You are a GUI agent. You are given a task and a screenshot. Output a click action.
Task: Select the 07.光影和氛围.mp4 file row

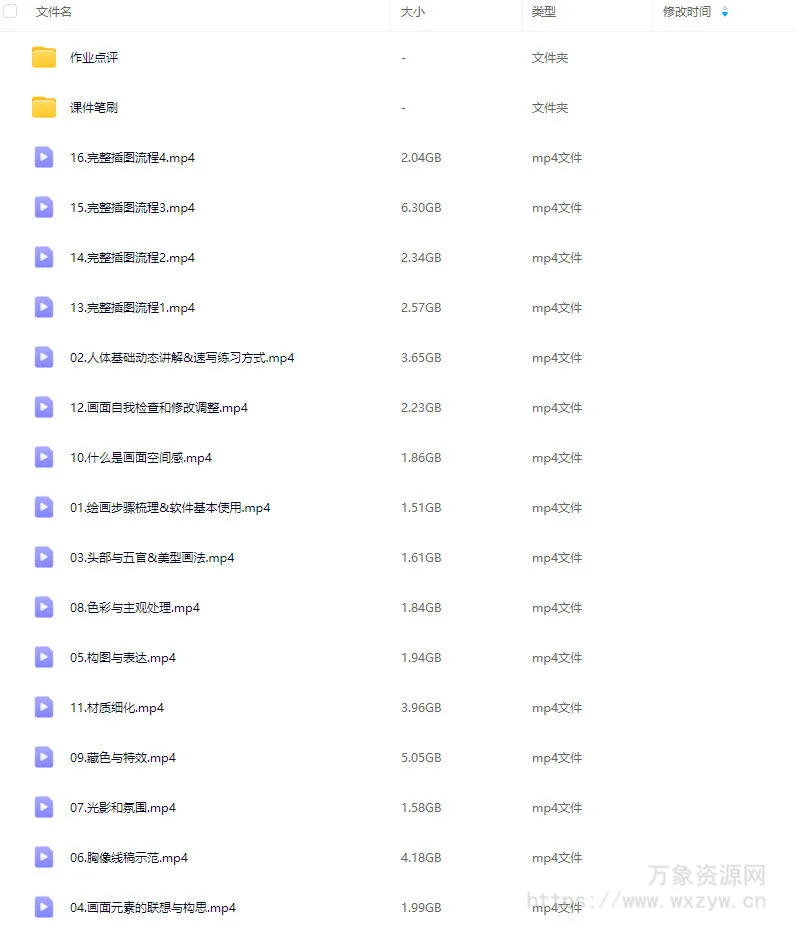tap(398, 807)
